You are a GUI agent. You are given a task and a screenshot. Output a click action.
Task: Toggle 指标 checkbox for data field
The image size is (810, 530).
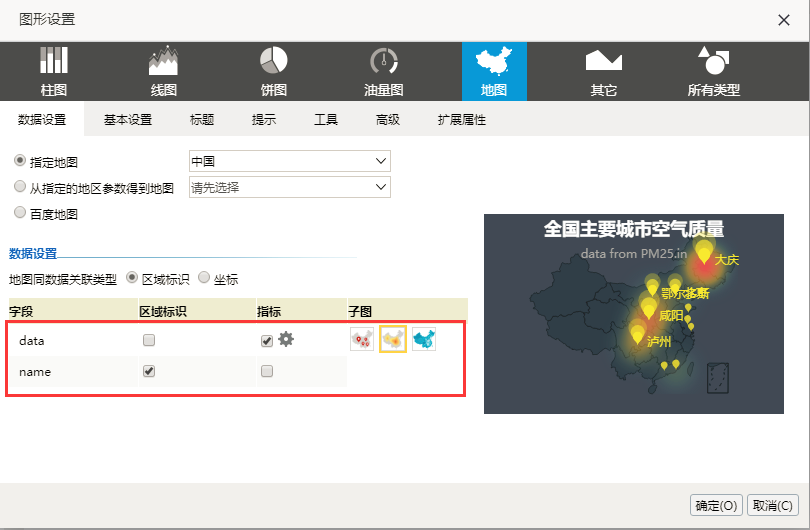267,340
